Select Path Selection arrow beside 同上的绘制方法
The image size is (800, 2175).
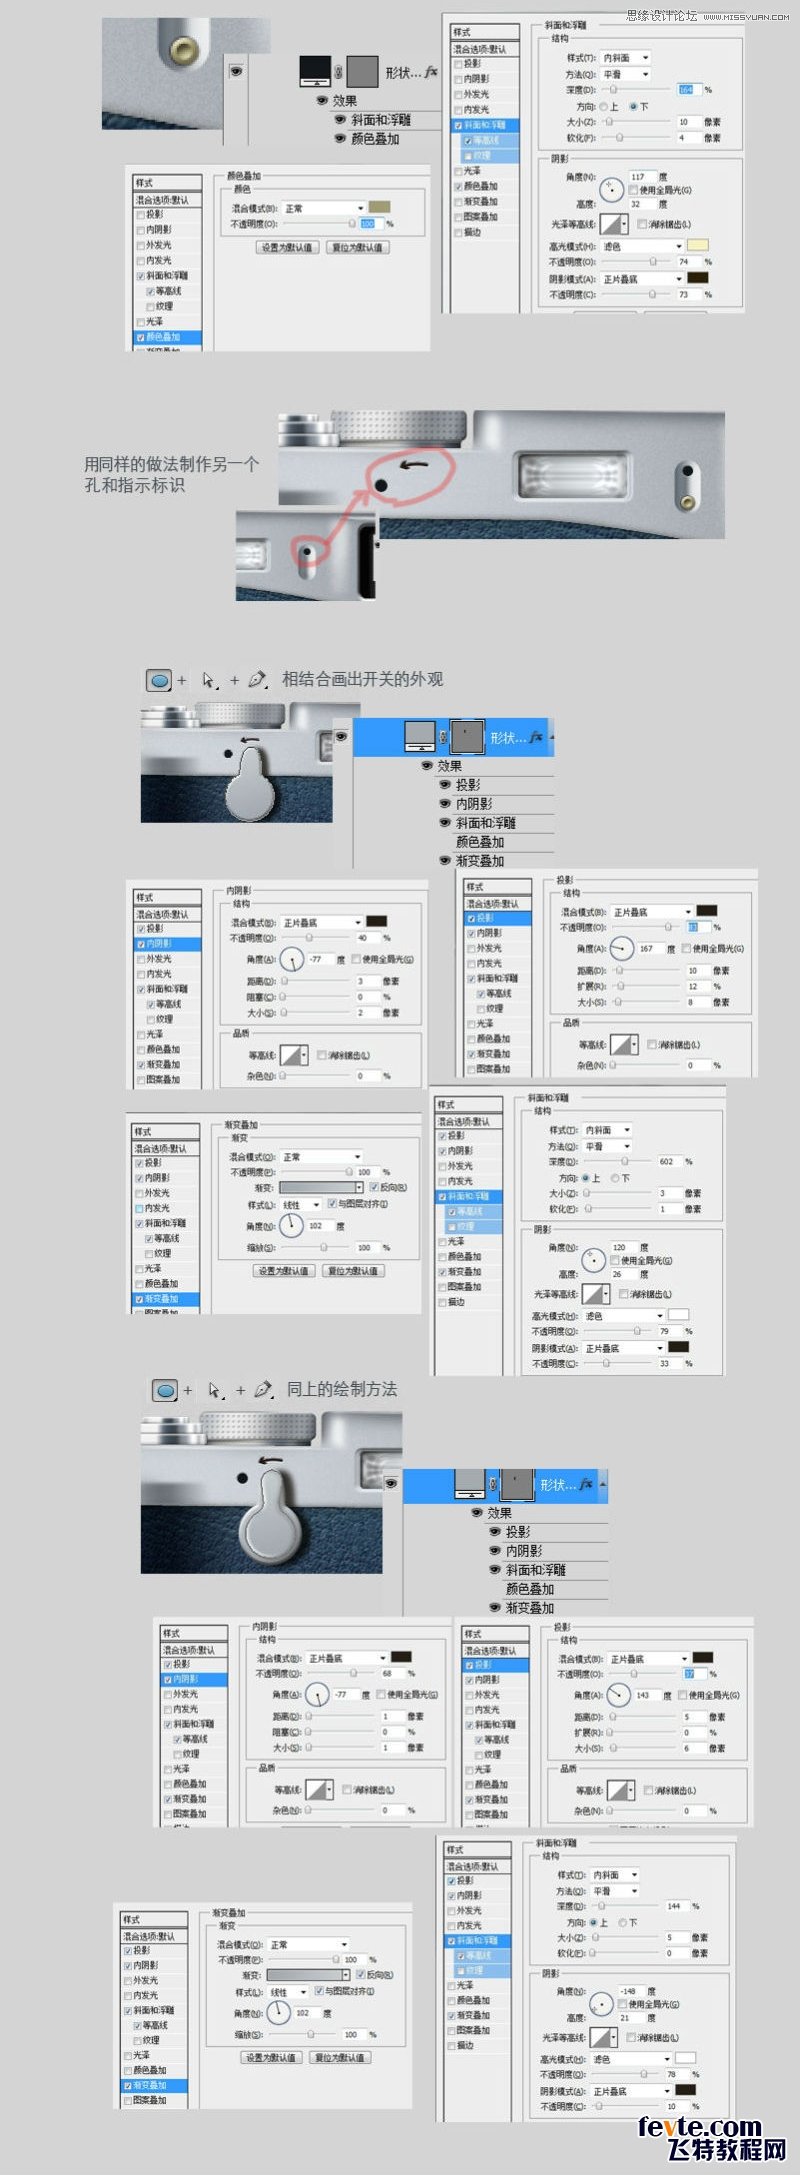tap(215, 1390)
